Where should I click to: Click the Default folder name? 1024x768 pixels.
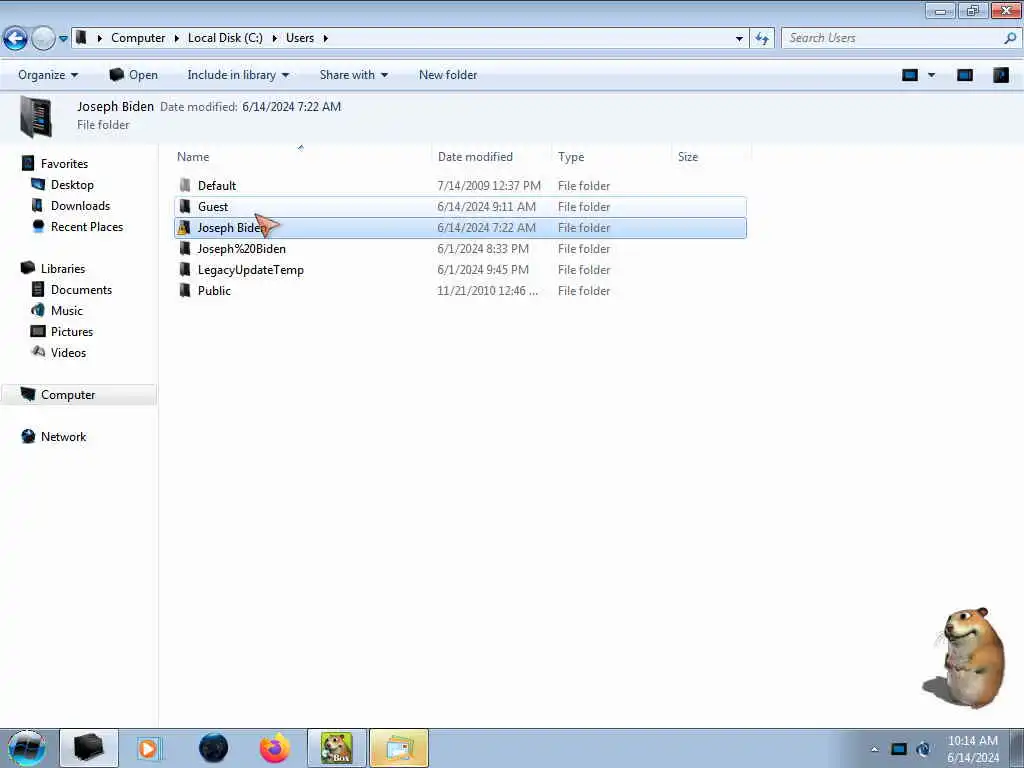217,185
